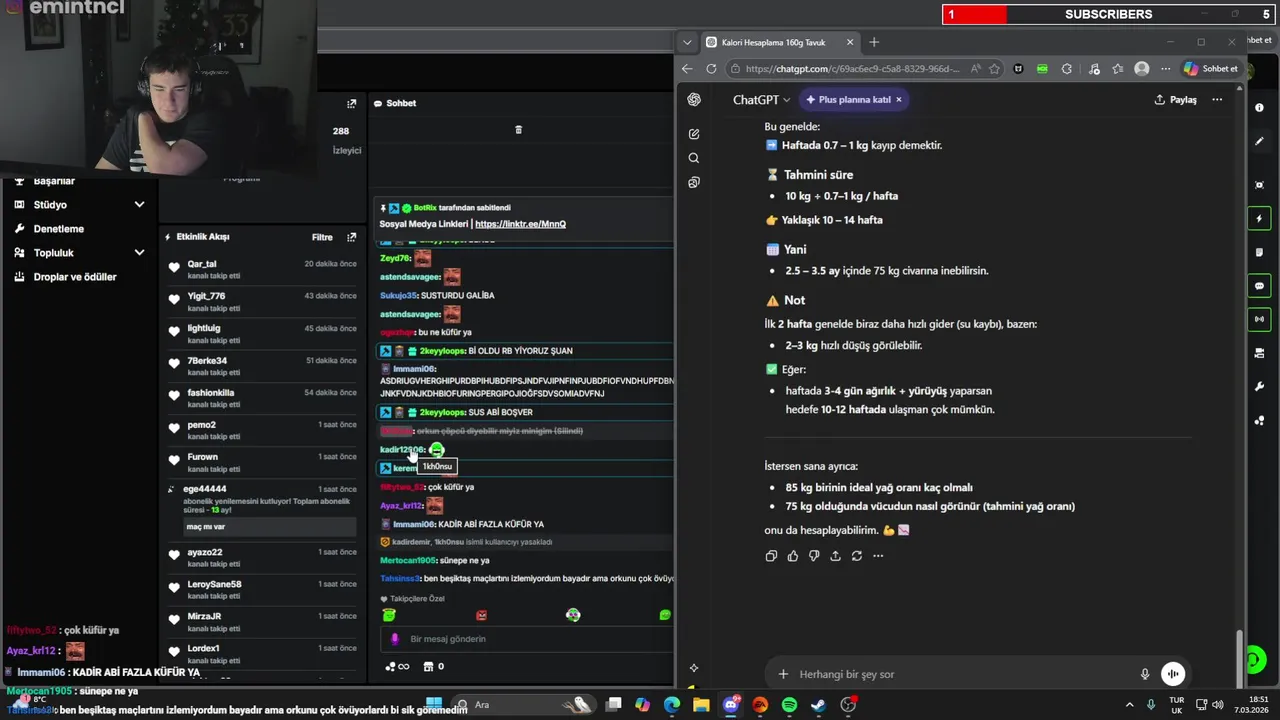Open Edge settings and more menu
Image resolution: width=1280 pixels, height=720 pixels.
[1164, 69]
